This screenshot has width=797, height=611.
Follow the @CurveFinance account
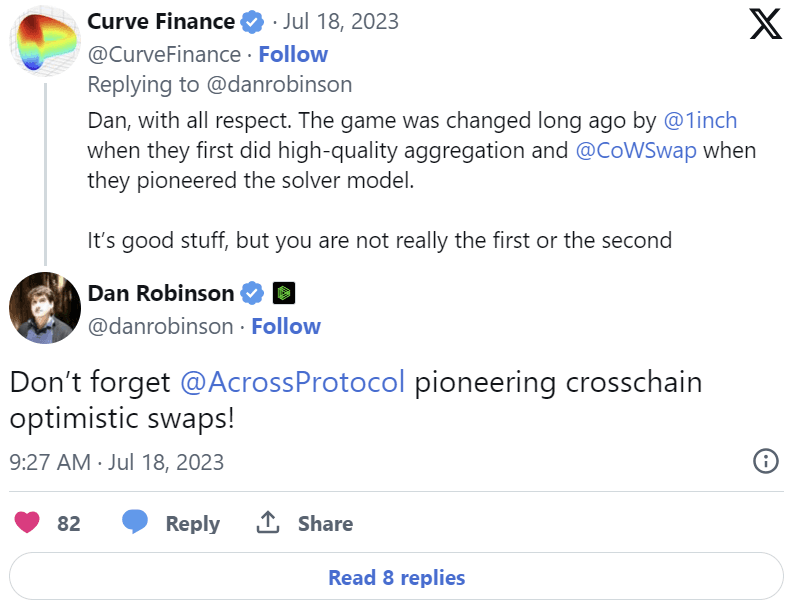[x=293, y=54]
